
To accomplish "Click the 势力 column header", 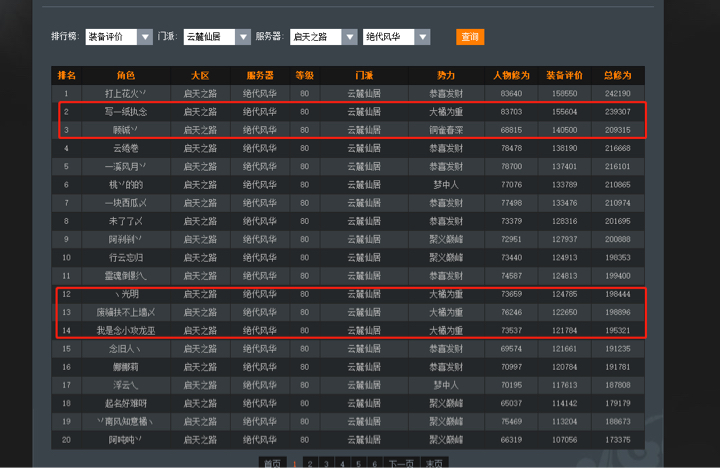I will tap(446, 75).
